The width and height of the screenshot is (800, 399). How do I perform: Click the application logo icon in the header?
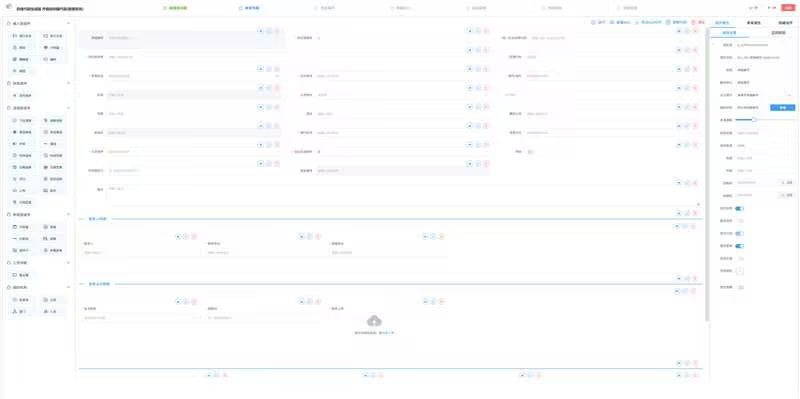click(9, 7)
